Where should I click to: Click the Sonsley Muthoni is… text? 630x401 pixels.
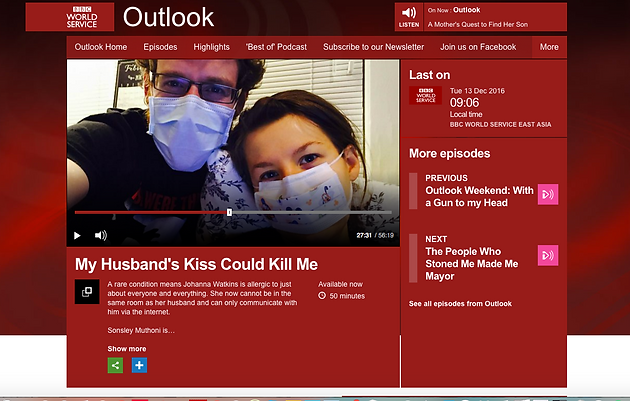point(141,330)
